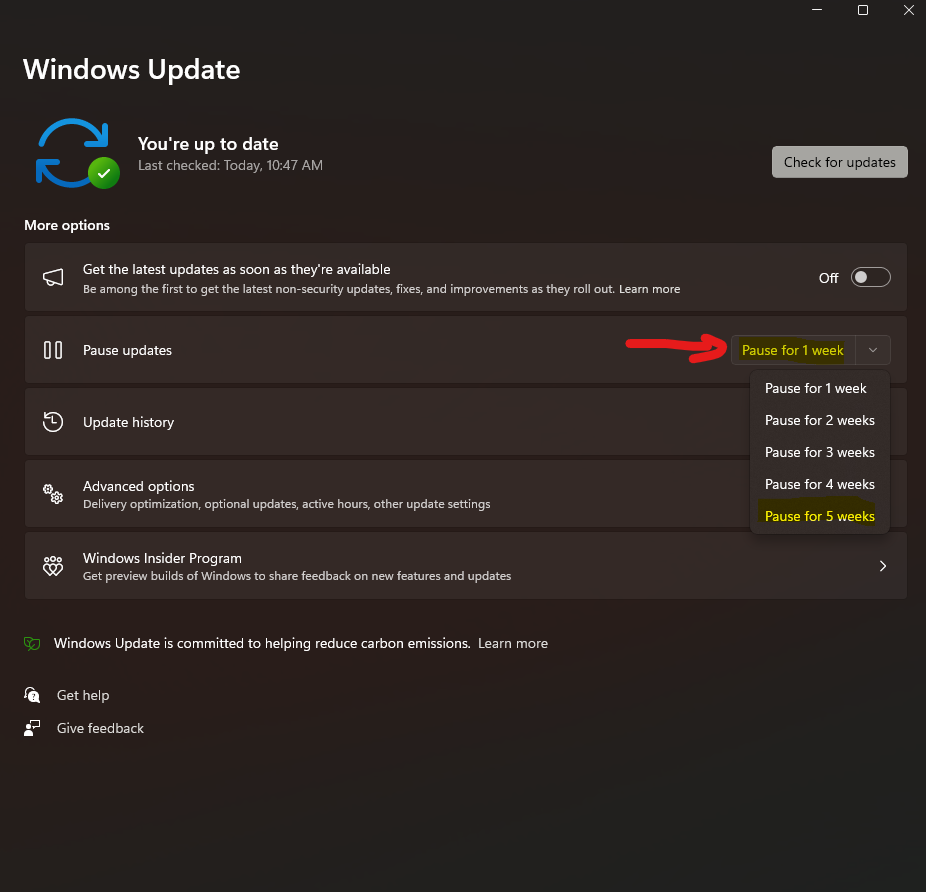Click the More options section label
Viewport: 926px width, 892px height.
tap(67, 225)
